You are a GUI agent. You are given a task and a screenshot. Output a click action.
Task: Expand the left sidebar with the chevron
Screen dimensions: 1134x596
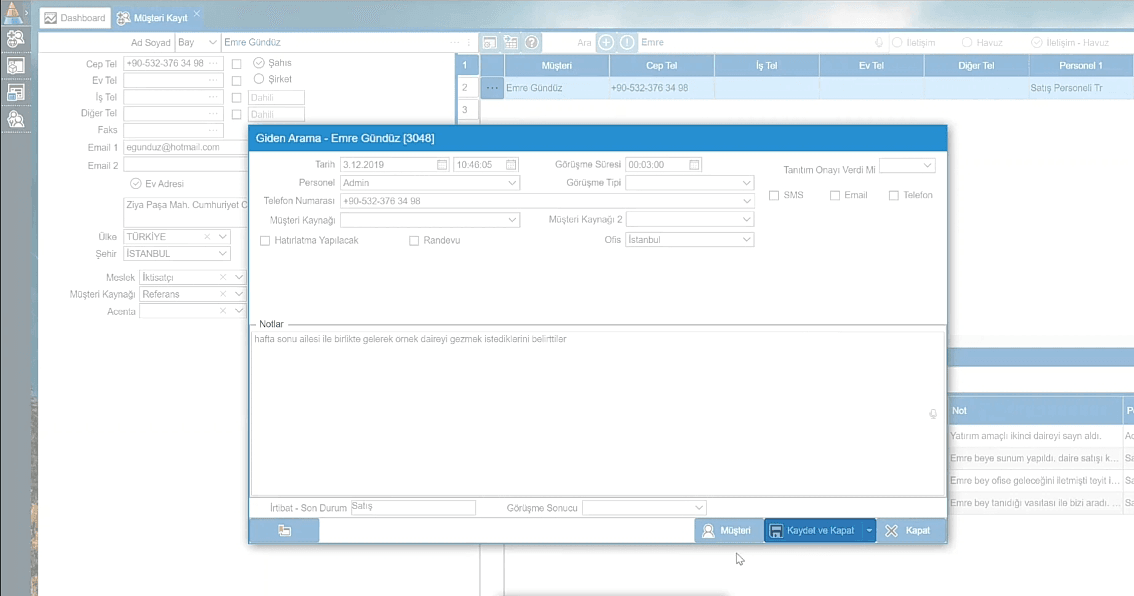[x=27, y=12]
